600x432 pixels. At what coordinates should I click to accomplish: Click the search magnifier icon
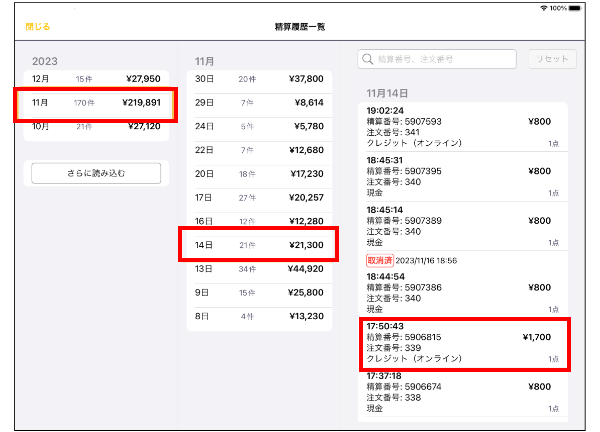pos(369,59)
